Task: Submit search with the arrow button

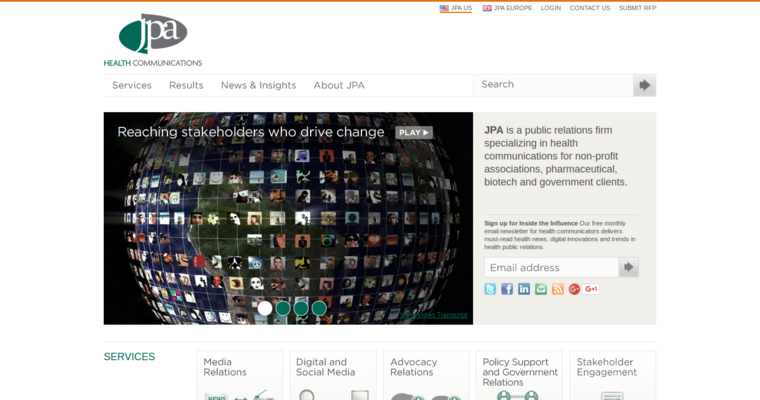Action: (645, 85)
